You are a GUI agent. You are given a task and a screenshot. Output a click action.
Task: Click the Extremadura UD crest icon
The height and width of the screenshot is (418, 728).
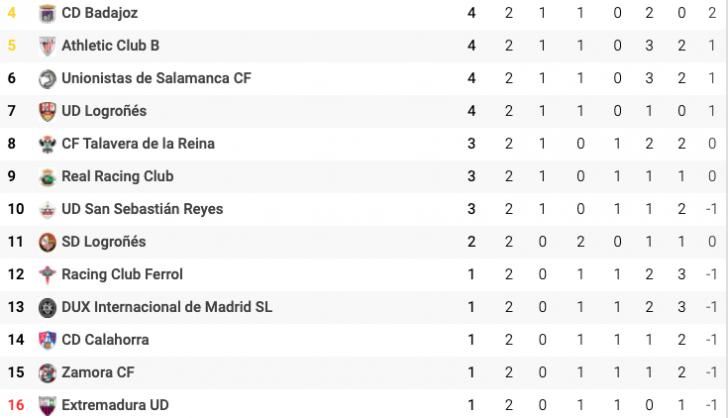(x=47, y=405)
